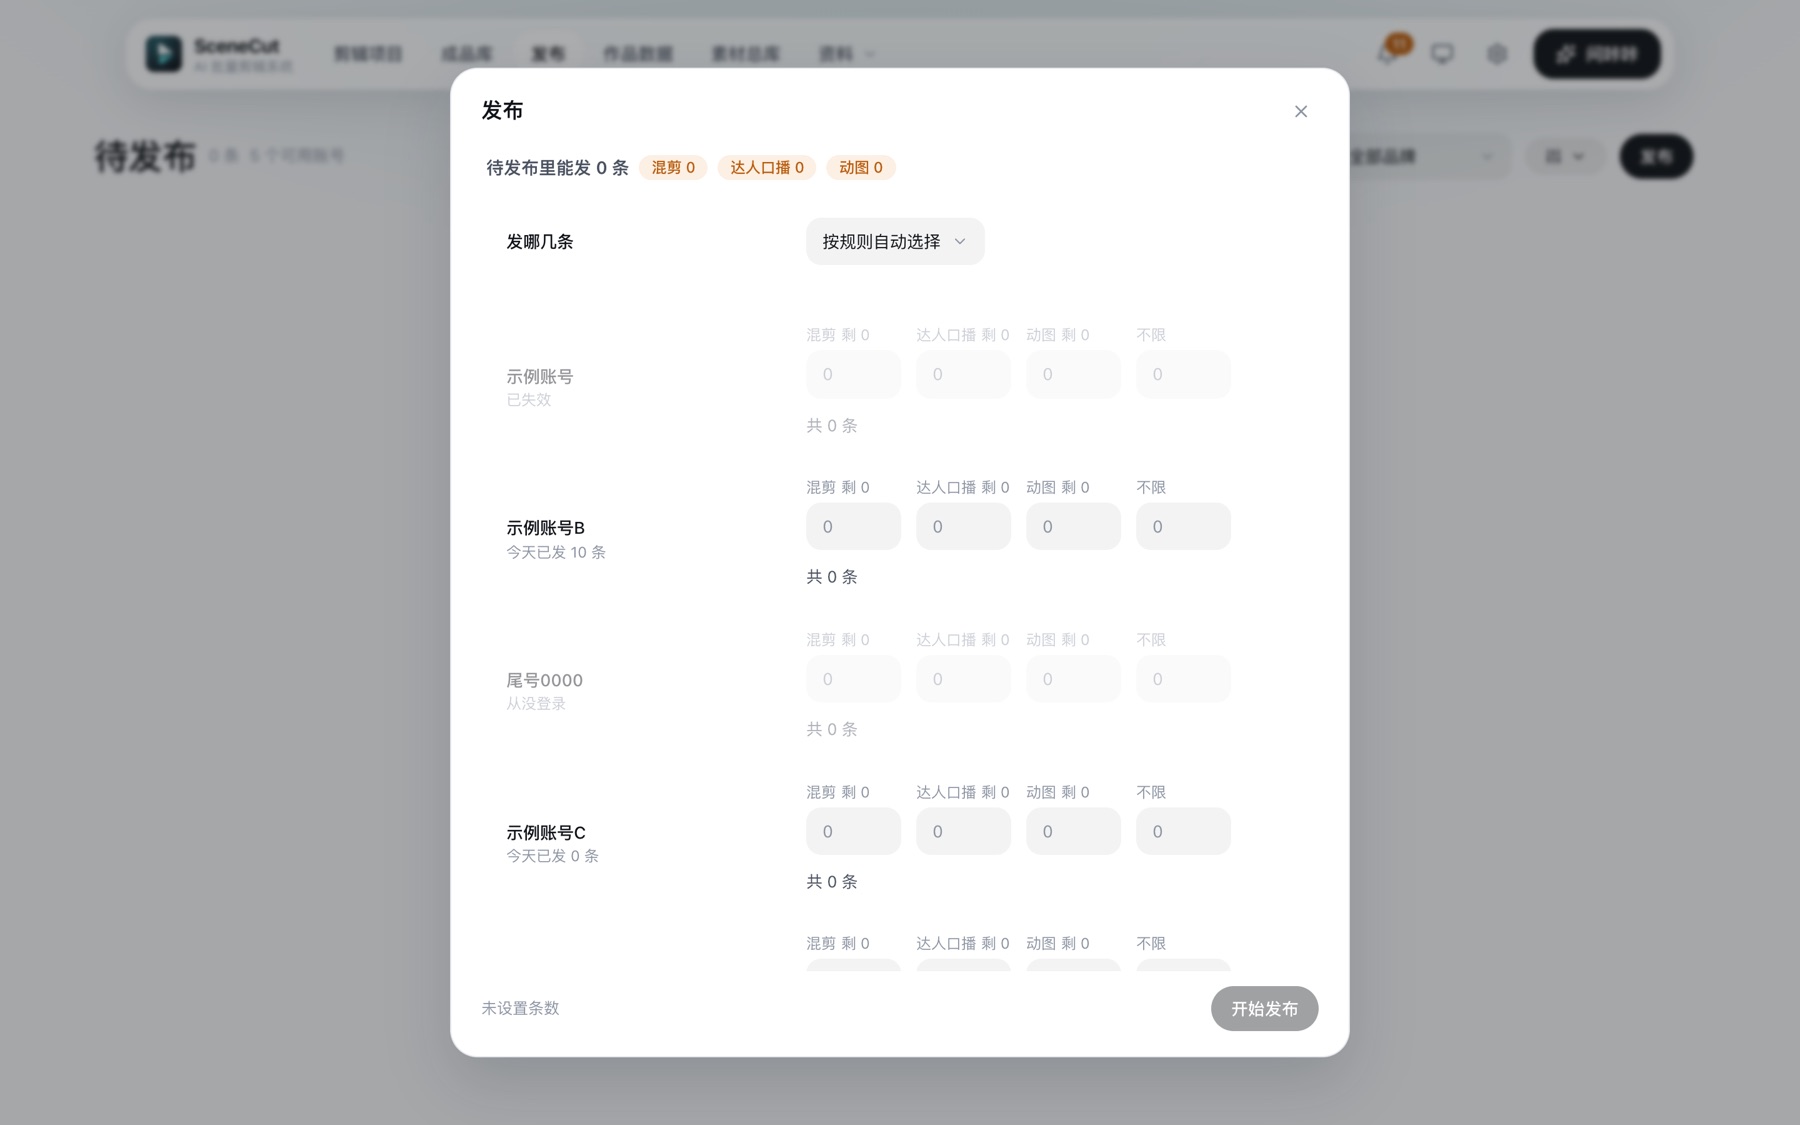Click 混剪 input for 尾号0000 account
This screenshot has width=1800, height=1125.
[x=853, y=679]
